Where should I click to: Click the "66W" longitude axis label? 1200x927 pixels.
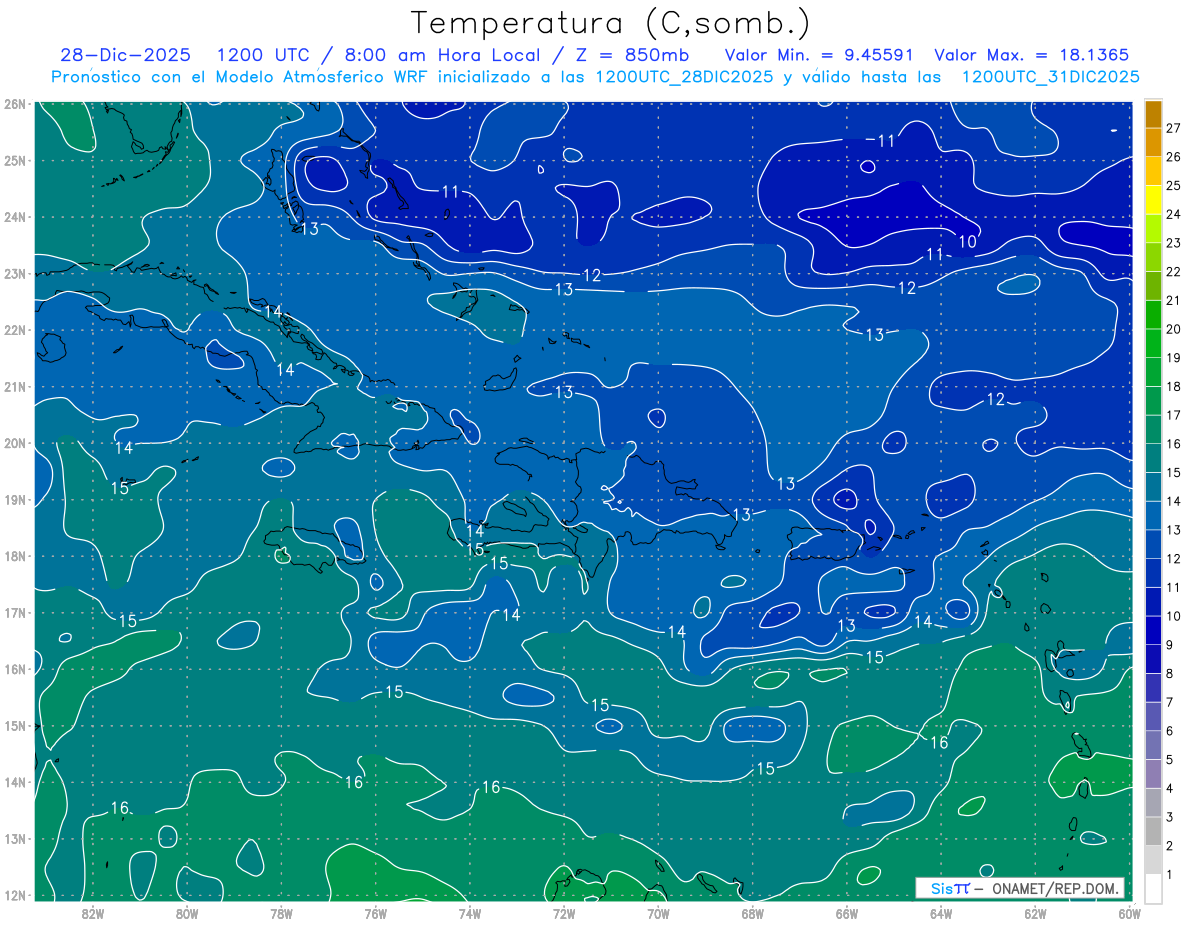click(846, 913)
